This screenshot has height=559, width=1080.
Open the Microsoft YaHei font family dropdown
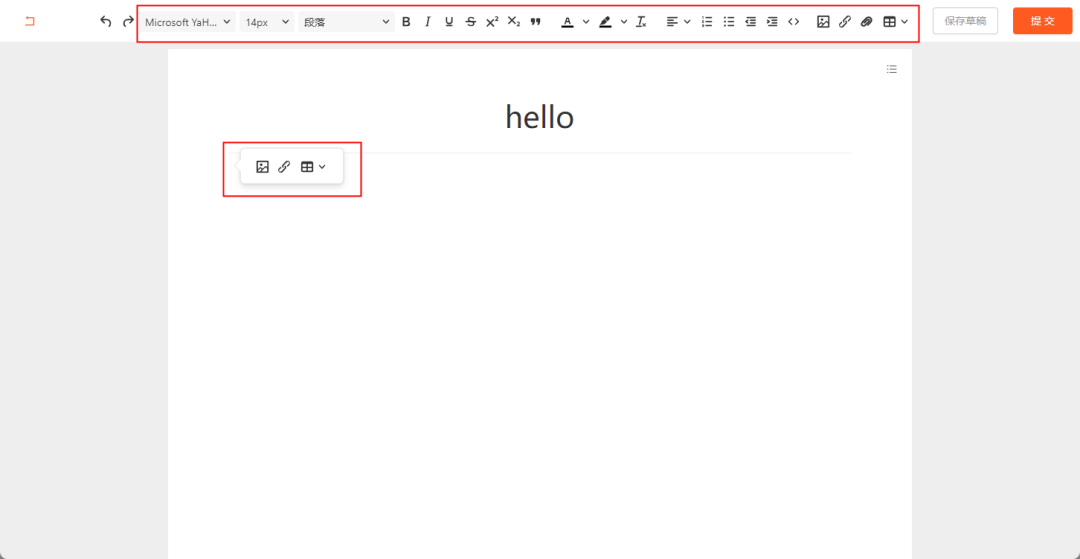[188, 22]
